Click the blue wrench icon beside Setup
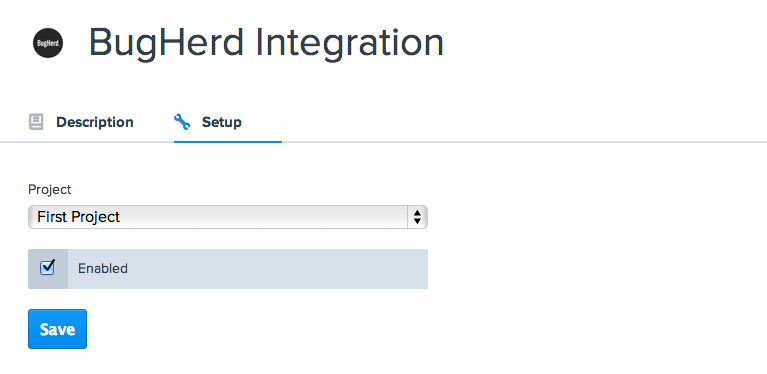The height and width of the screenshot is (374, 767). (182, 122)
